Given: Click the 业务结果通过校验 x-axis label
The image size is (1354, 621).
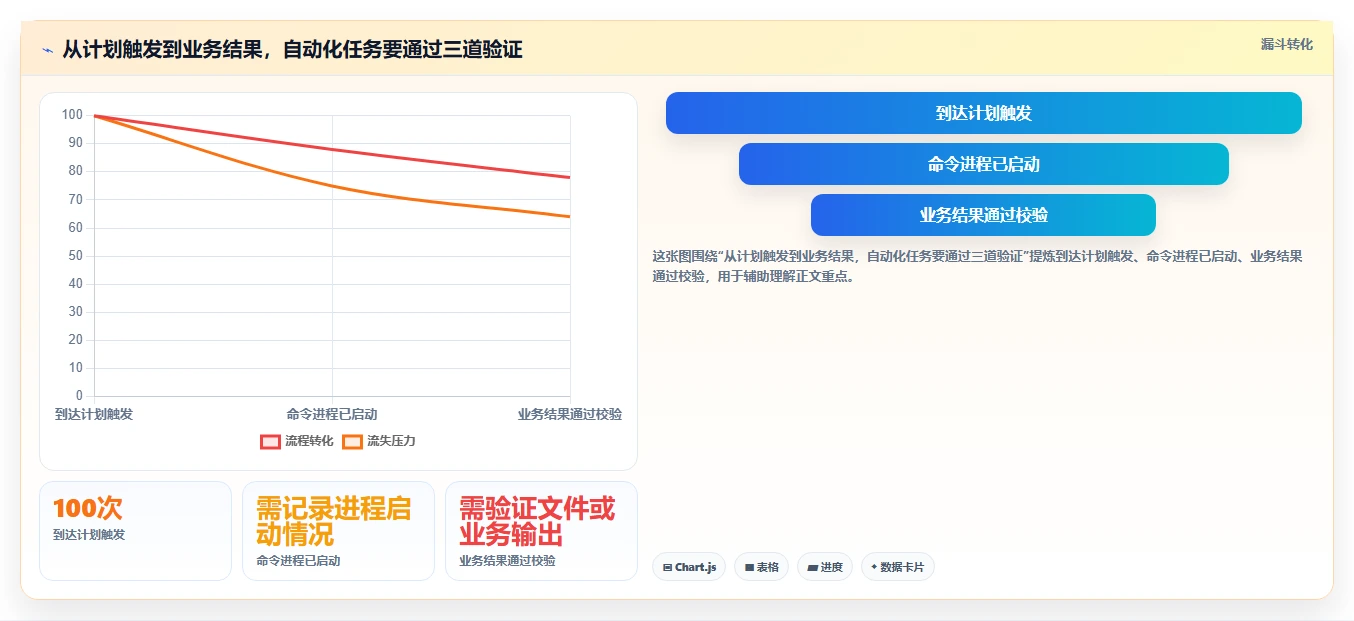Looking at the screenshot, I should [570, 414].
